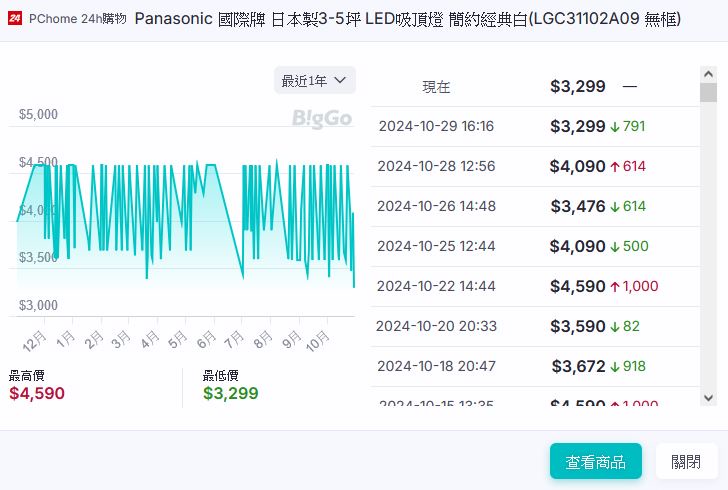Click the scrollbar down arrow
The image size is (728, 490).
708,398
